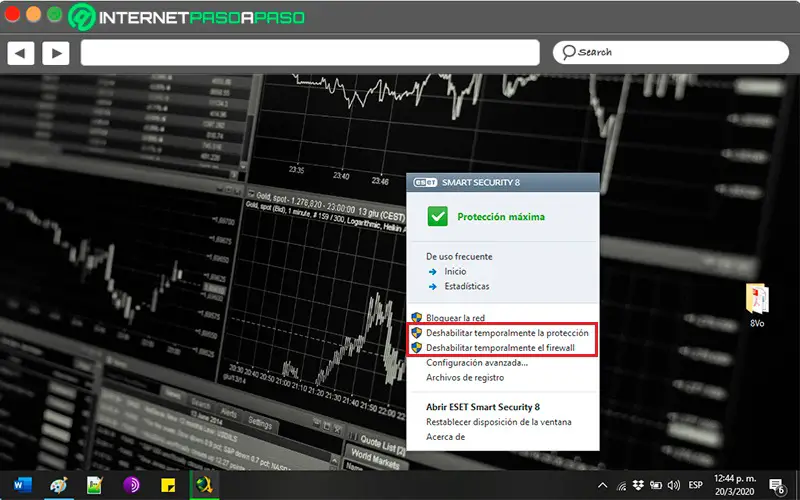Open the Wi-Fi network tray icon
The height and width of the screenshot is (500, 800).
click(x=622, y=485)
